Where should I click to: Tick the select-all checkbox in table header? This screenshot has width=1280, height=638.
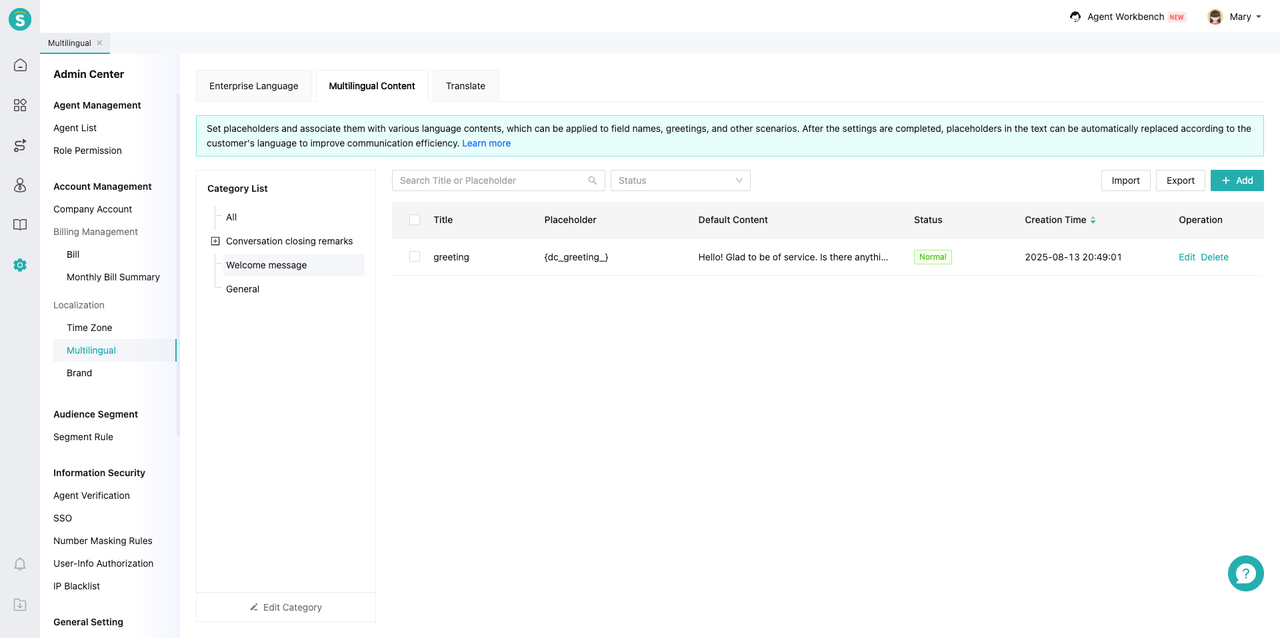(415, 220)
